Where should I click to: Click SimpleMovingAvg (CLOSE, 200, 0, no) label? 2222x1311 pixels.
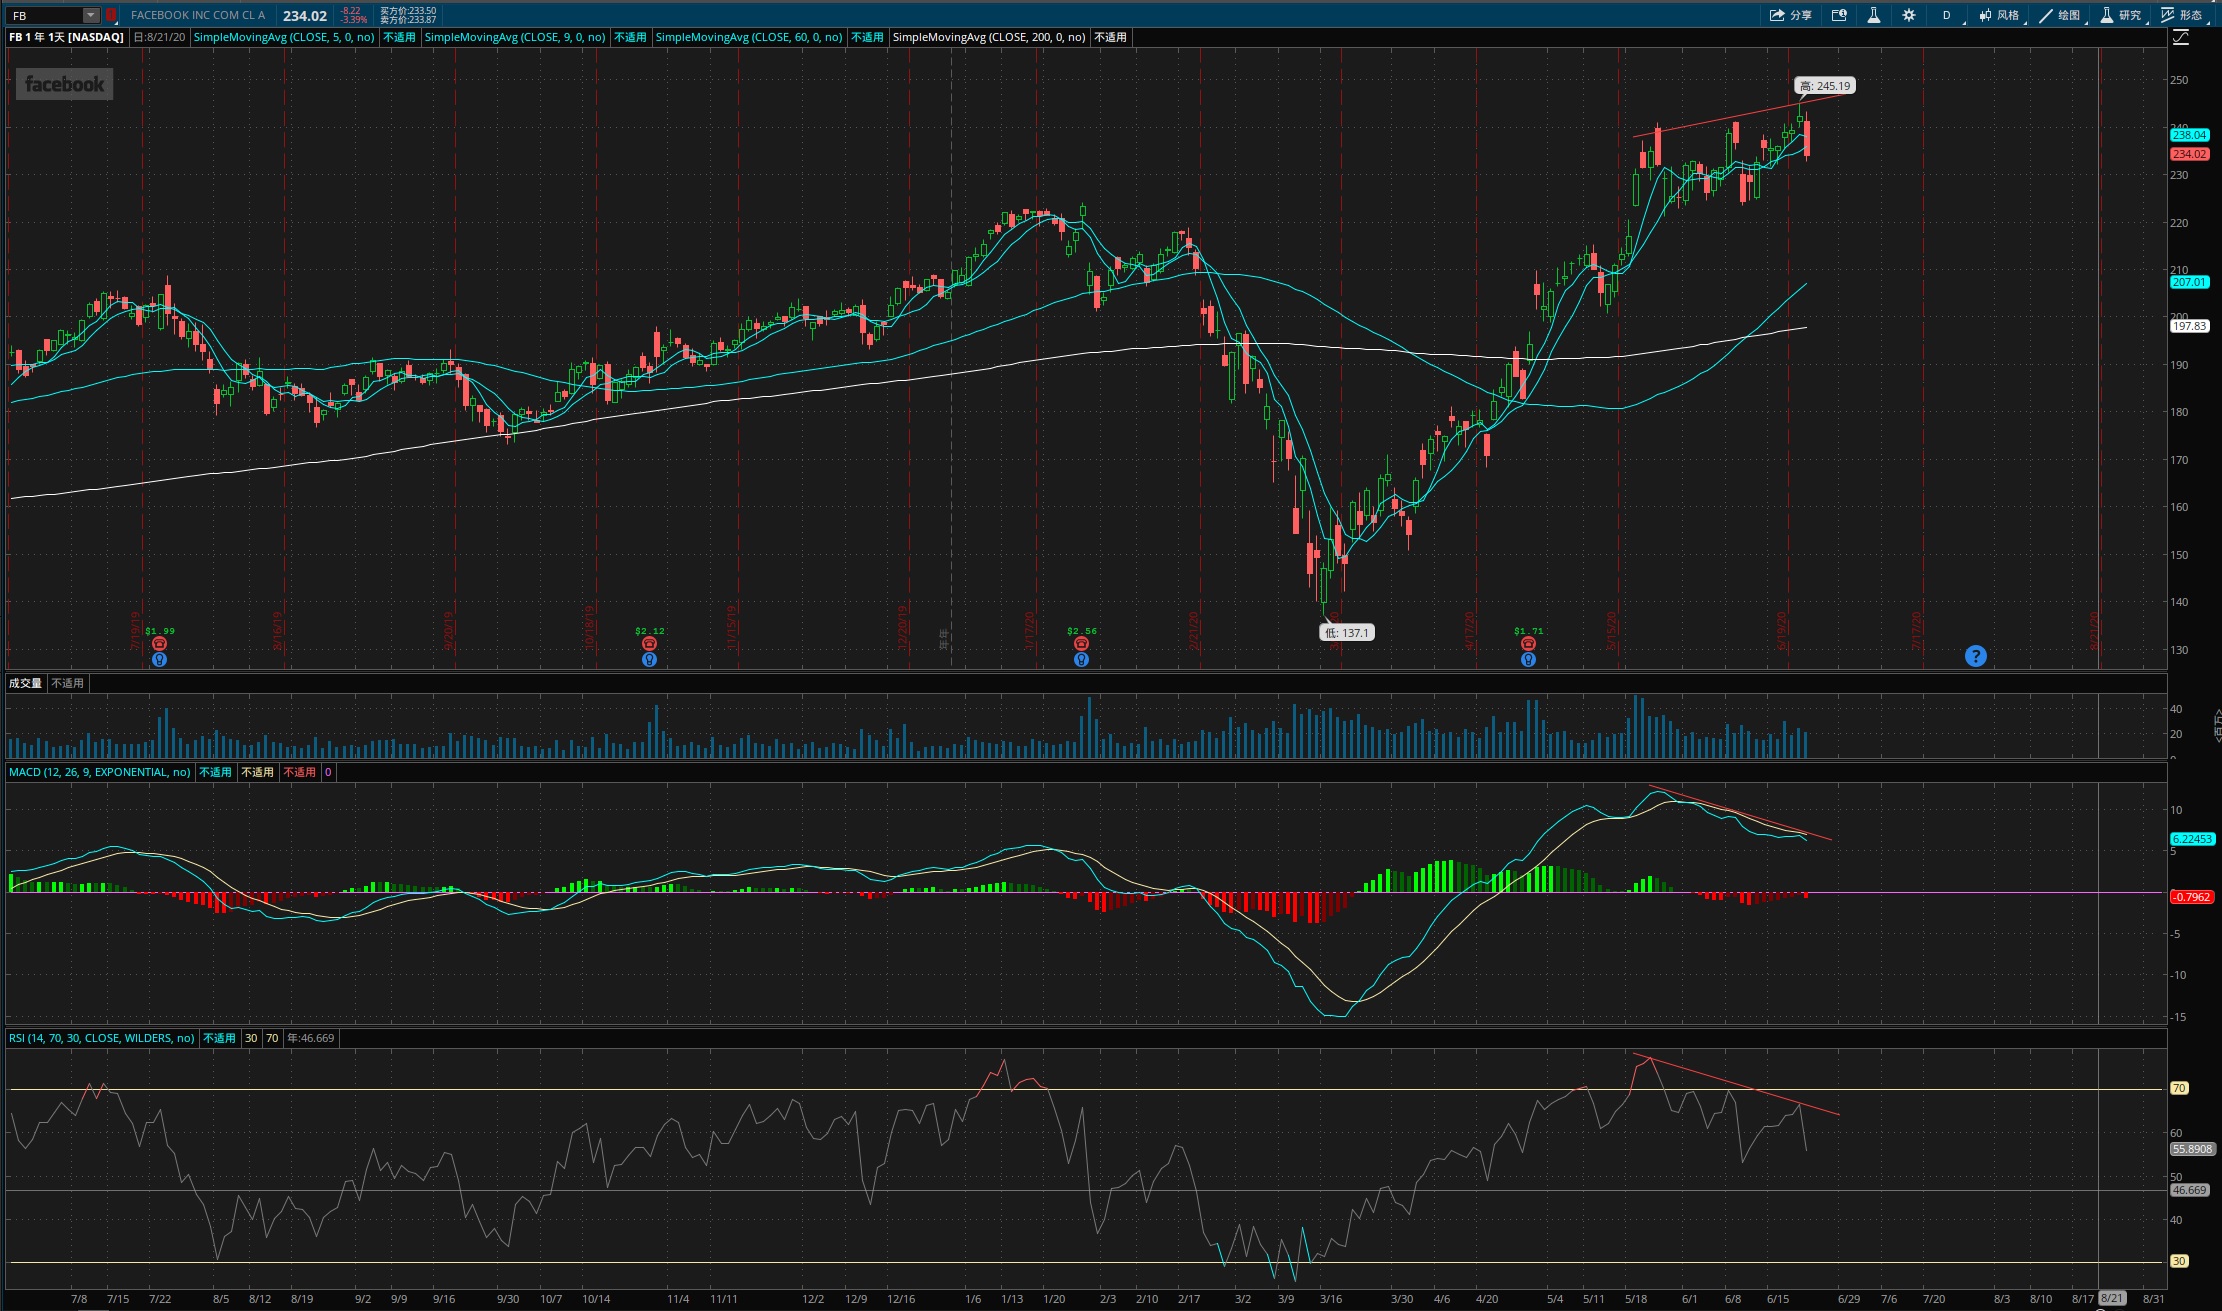989,37
